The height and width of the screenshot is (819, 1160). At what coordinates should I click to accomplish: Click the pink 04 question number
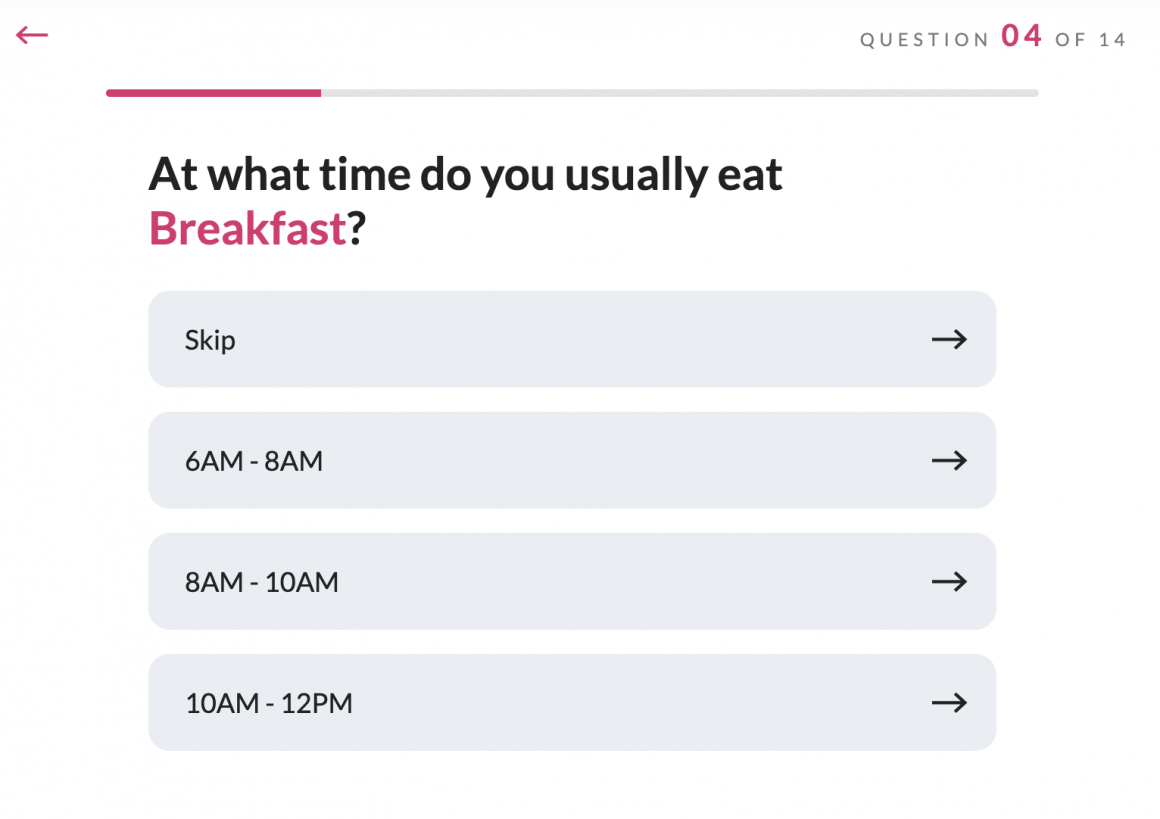coord(1022,37)
